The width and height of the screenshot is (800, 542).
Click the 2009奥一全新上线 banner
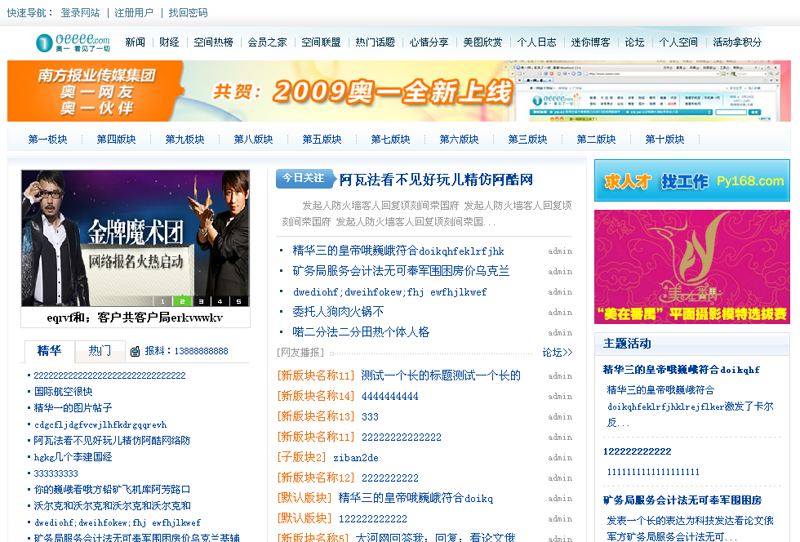(399, 91)
